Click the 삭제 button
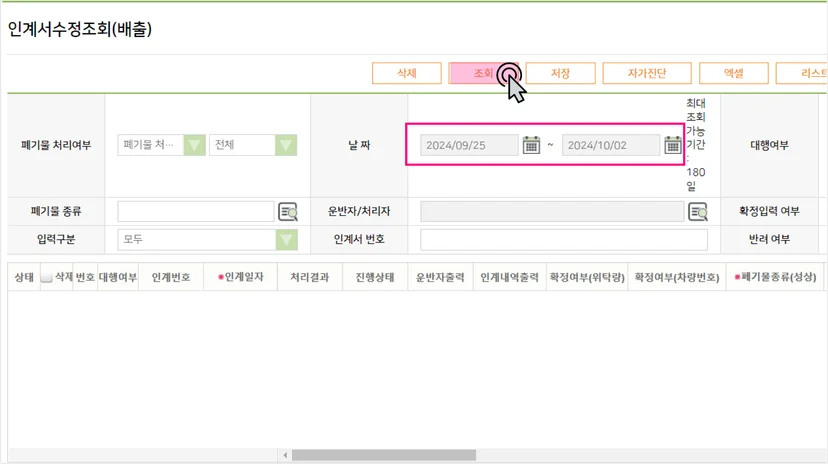The width and height of the screenshot is (828, 464). click(x=407, y=73)
